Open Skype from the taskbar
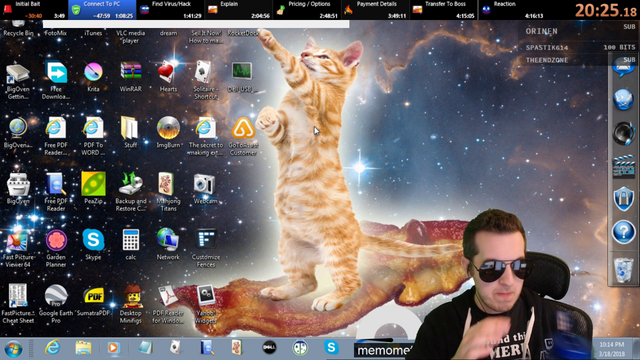640x360 pixels. pos(331,348)
